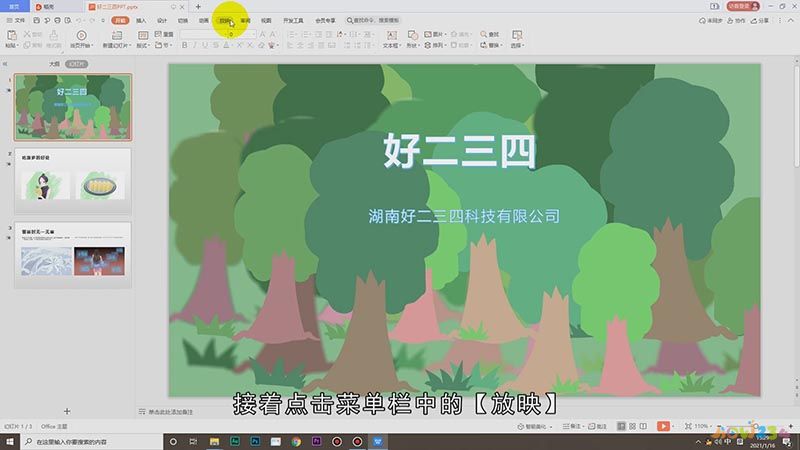Select slide 2 thumbnail with two images
This screenshot has width=800, height=450.
pyautogui.click(x=73, y=181)
